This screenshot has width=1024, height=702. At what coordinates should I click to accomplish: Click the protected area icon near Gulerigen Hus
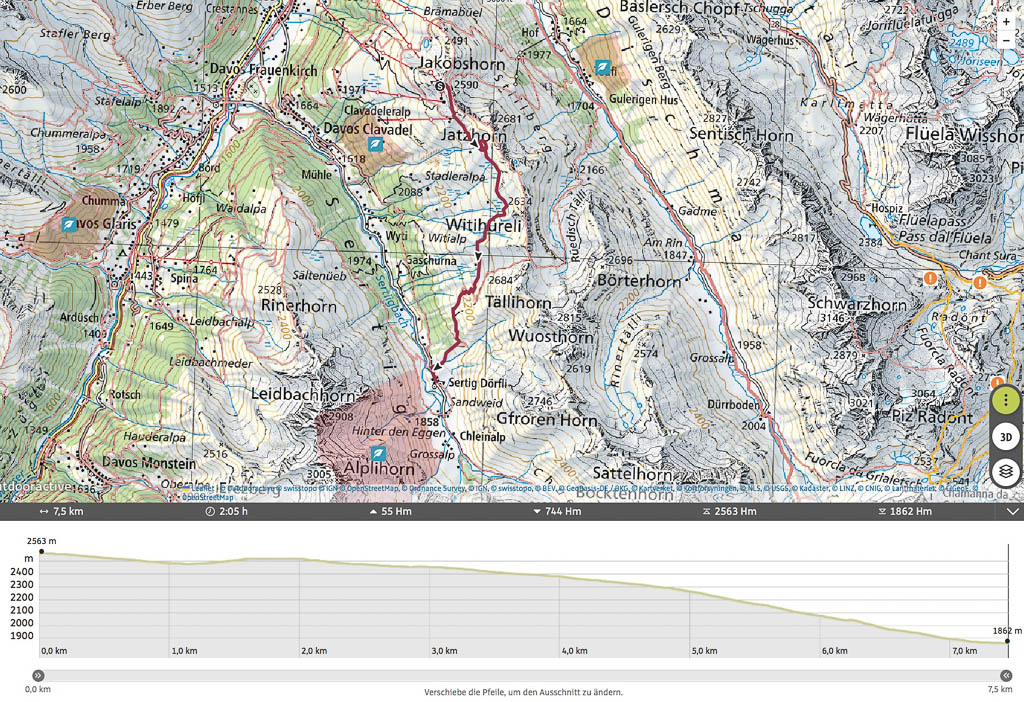603,67
